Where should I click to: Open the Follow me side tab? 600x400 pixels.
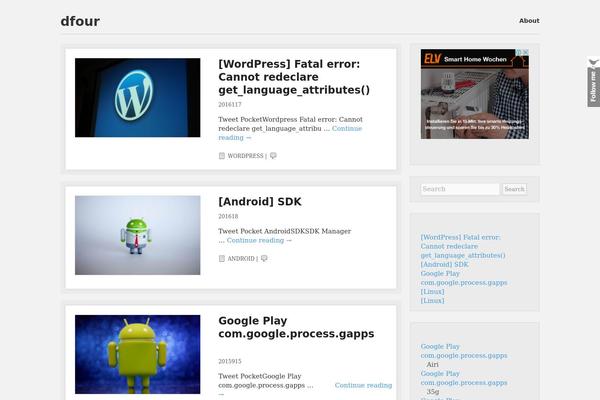click(x=593, y=87)
